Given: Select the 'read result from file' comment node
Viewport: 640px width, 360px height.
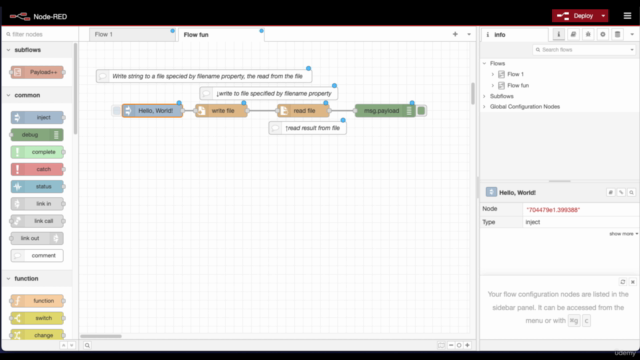Looking at the screenshot, I should (307, 128).
